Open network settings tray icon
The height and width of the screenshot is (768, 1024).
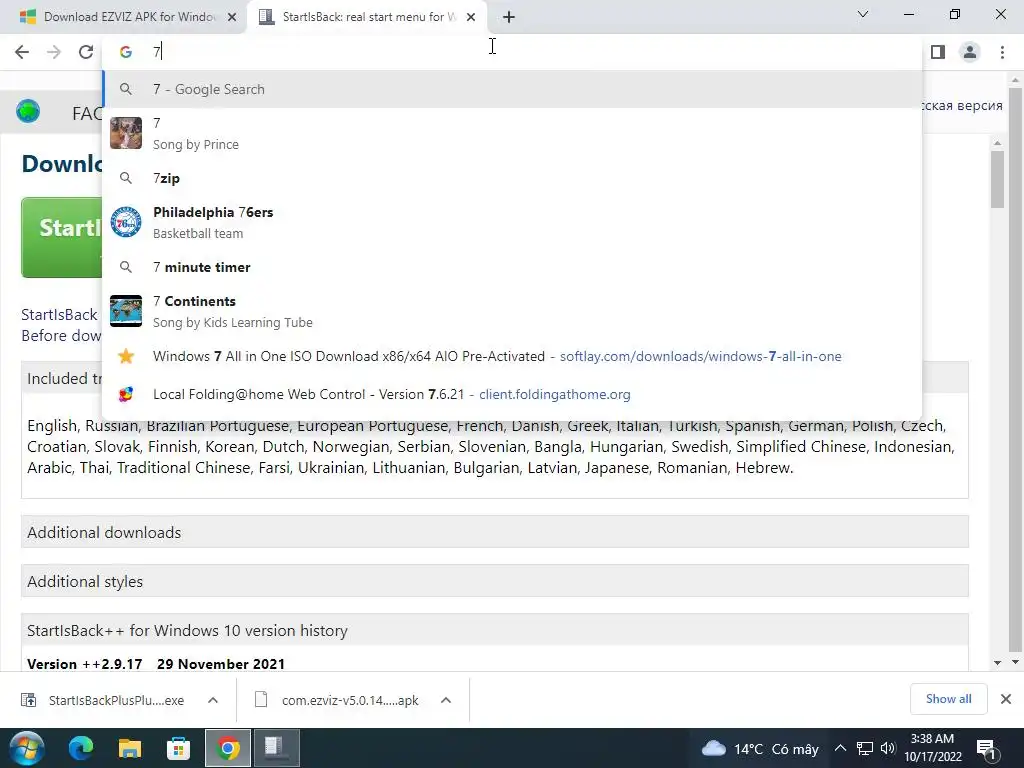pos(865,748)
